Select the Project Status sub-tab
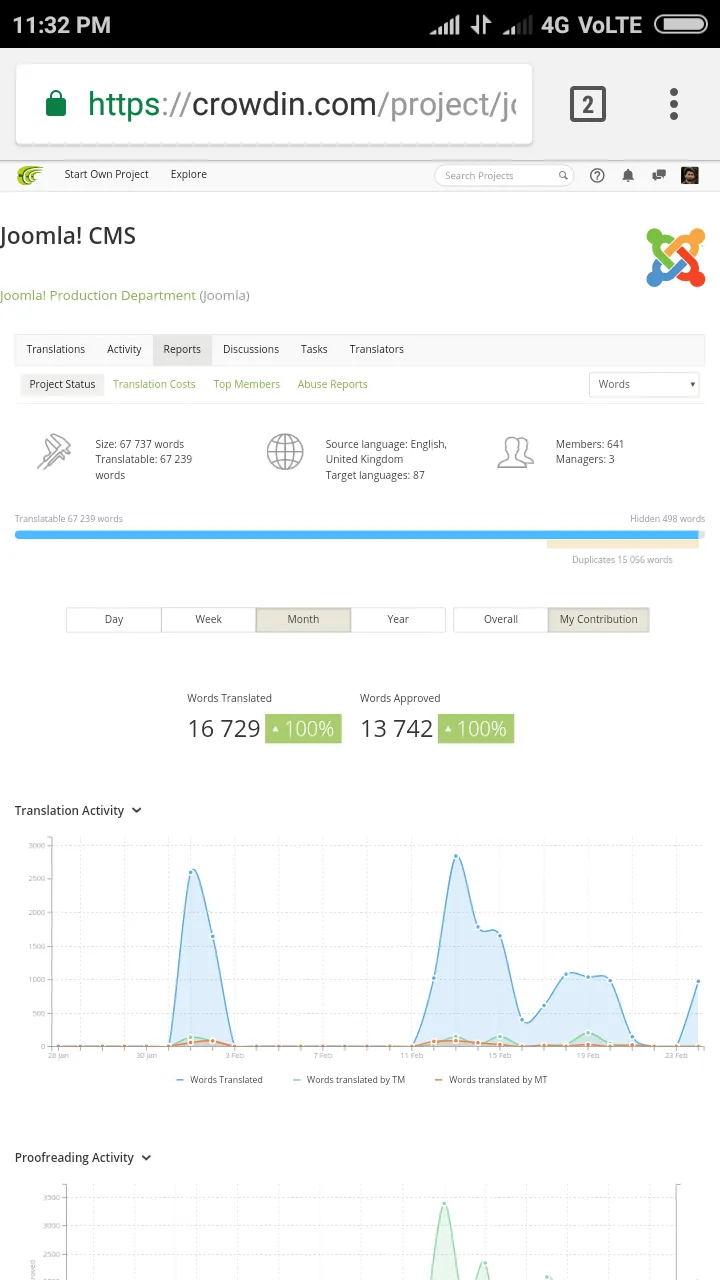The image size is (720, 1280). (x=62, y=384)
